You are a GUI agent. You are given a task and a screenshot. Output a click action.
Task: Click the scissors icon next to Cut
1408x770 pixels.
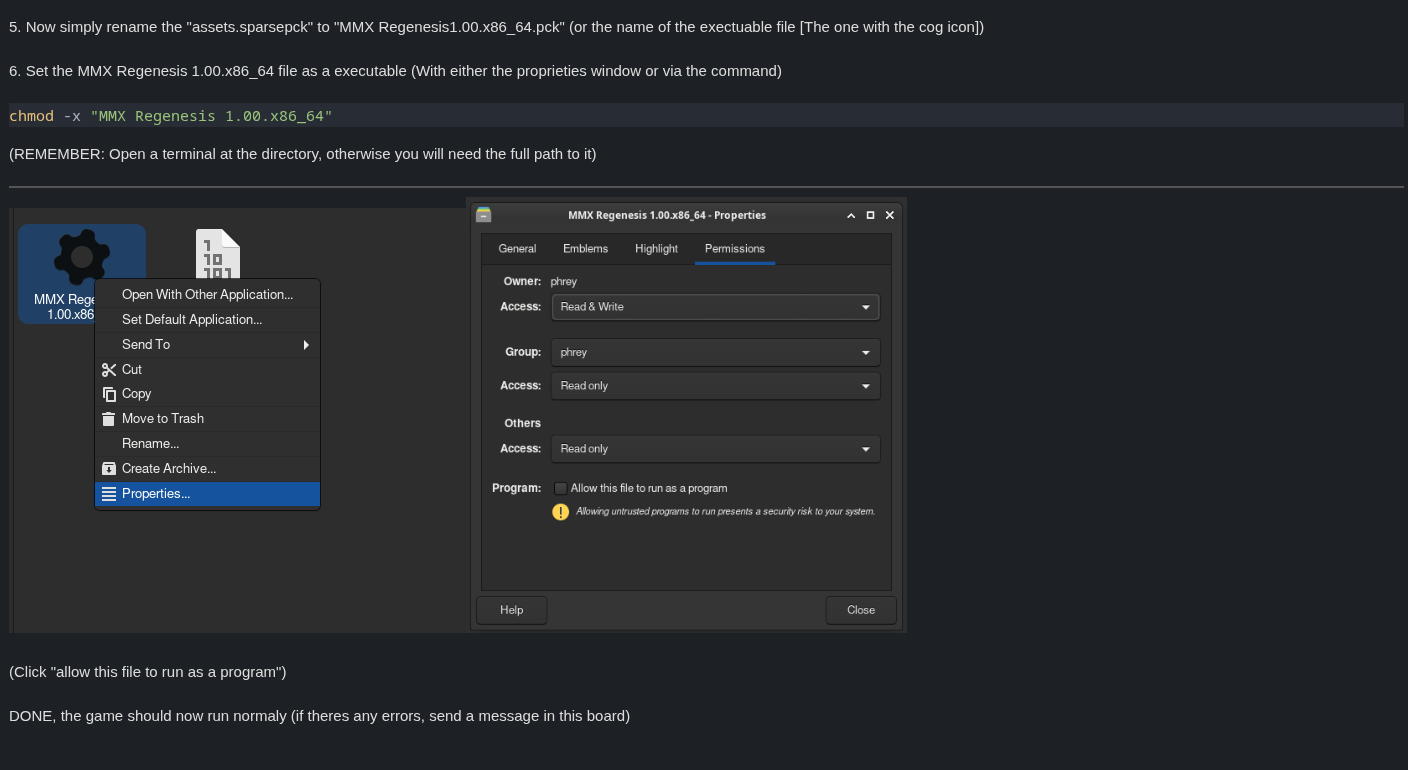coord(109,369)
